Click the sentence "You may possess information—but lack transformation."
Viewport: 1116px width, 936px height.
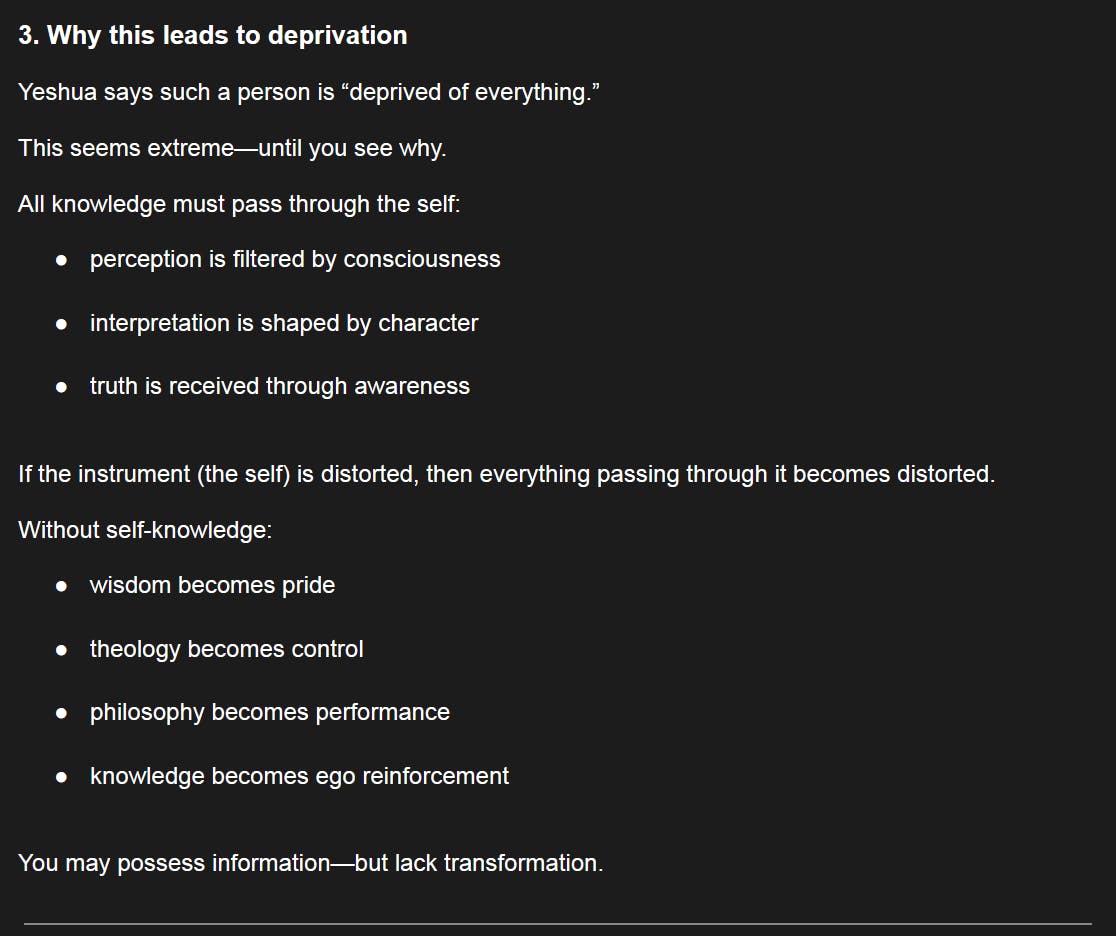310,862
